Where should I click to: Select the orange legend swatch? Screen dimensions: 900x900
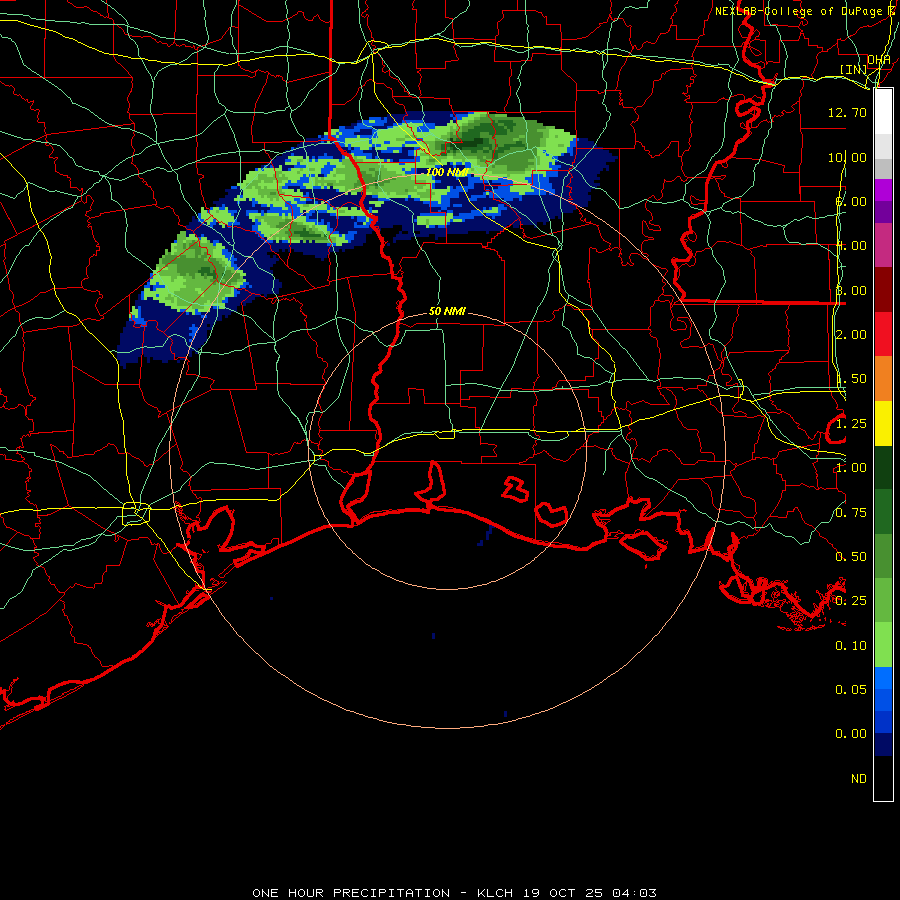(x=883, y=379)
